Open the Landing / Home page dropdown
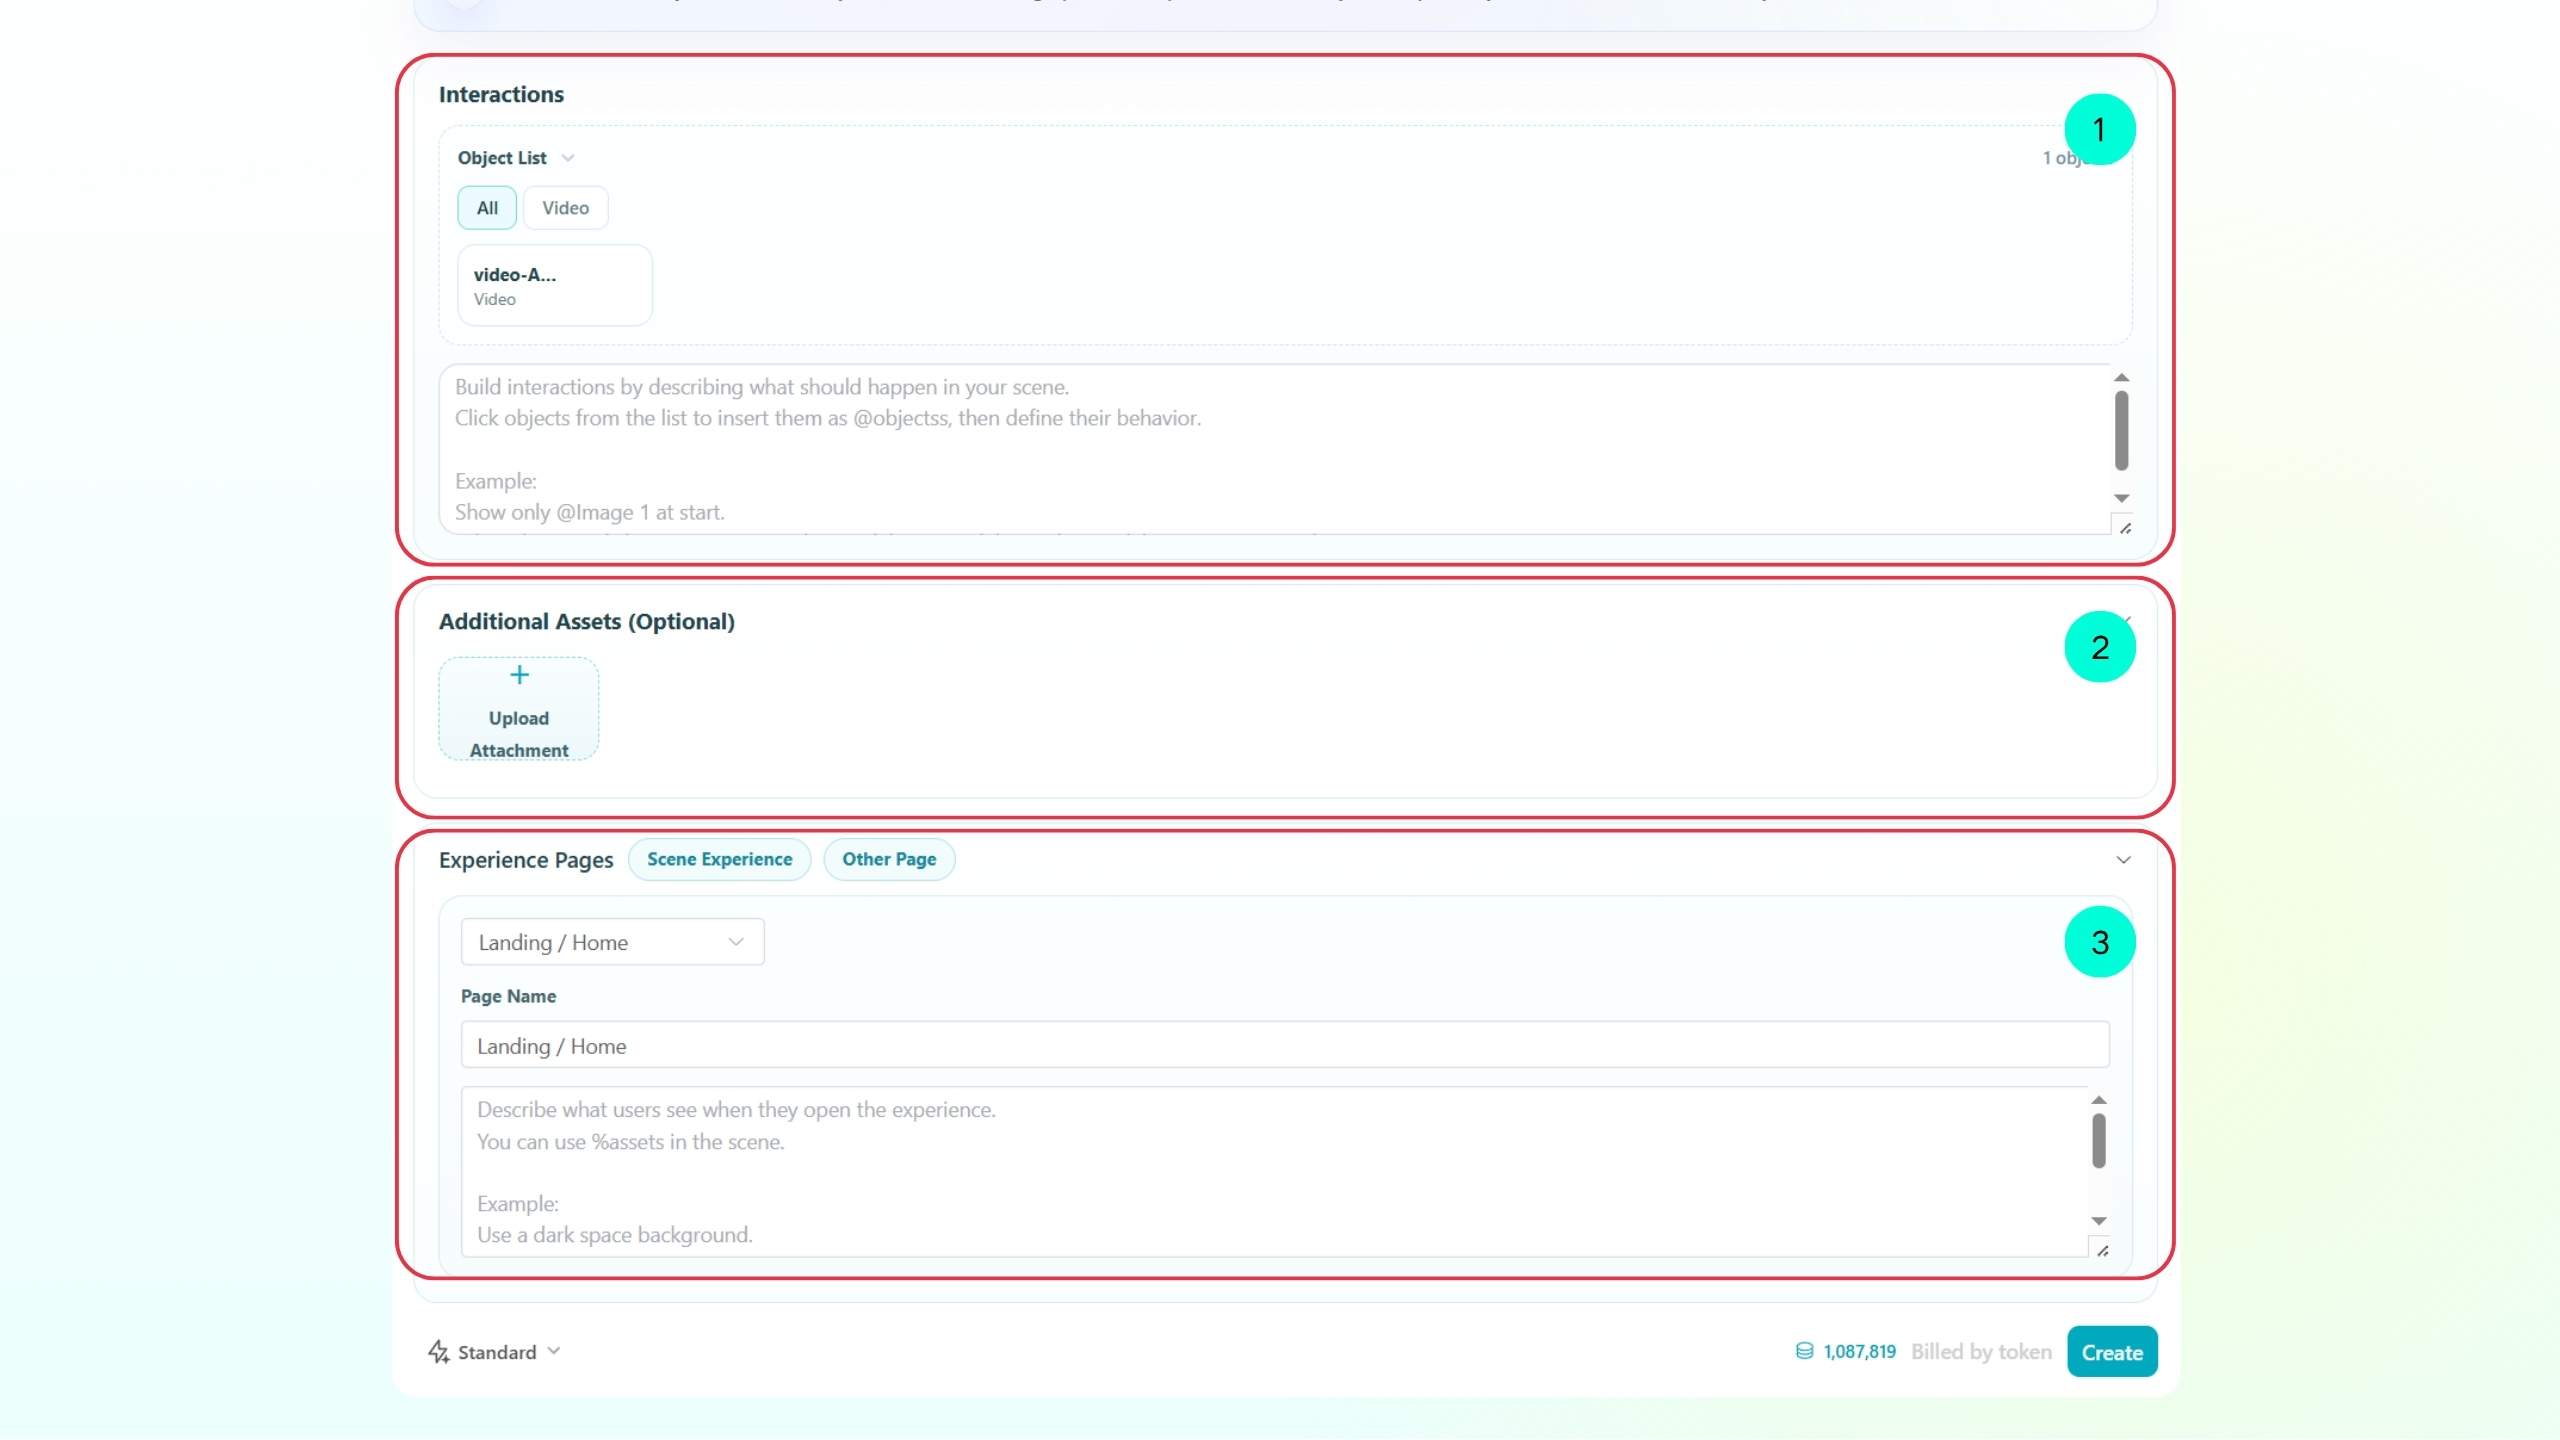2560x1440 pixels. tap(612, 942)
